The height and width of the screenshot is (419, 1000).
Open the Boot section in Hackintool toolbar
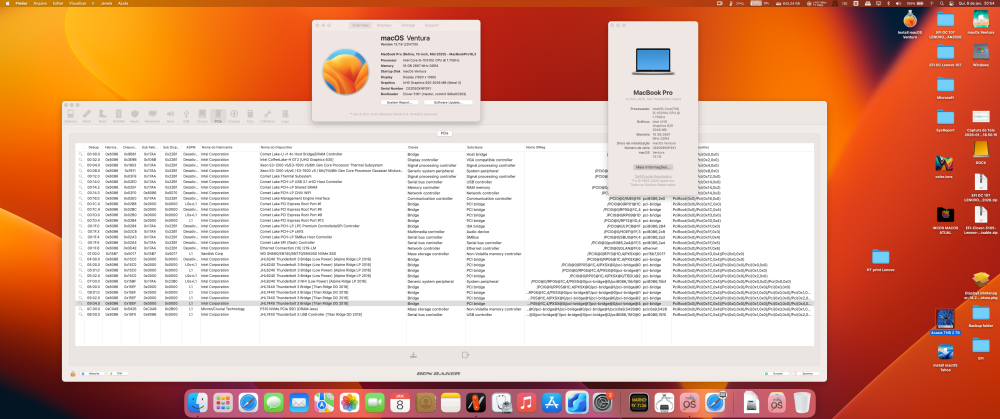[x=102, y=115]
